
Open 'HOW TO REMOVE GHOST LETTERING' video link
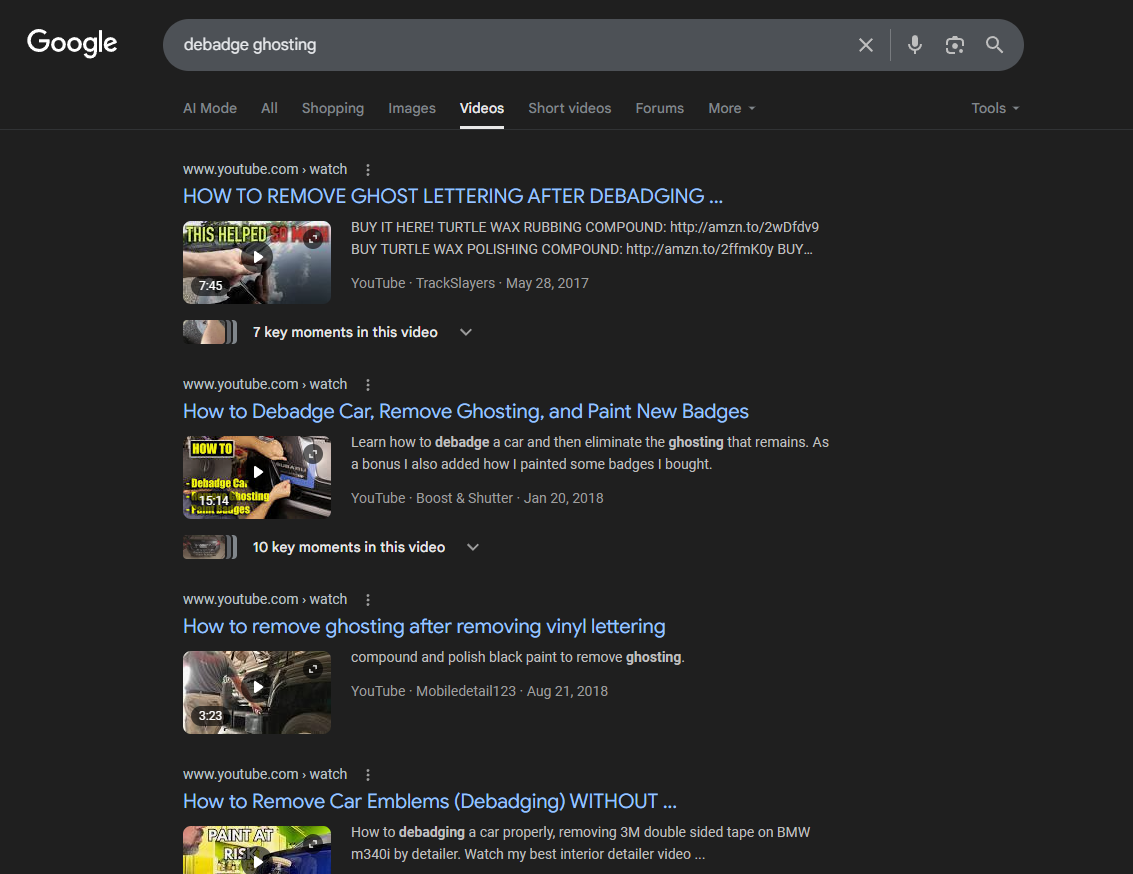(x=452, y=196)
